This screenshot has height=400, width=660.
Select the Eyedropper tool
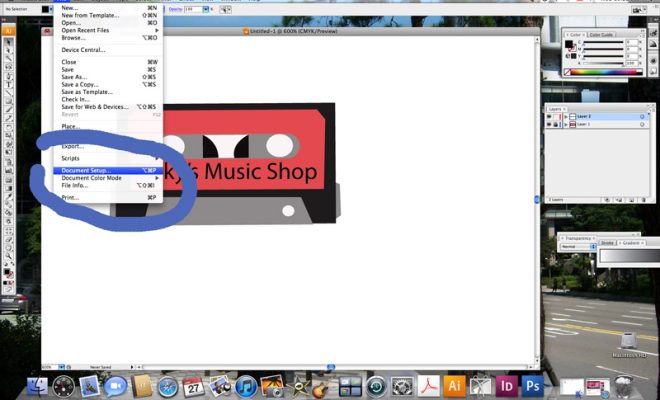[8, 197]
